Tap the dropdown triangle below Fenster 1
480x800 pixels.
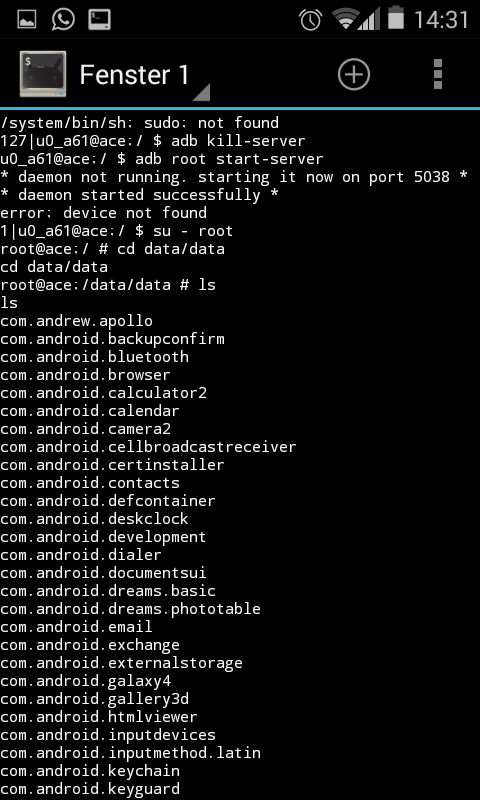click(x=201, y=92)
